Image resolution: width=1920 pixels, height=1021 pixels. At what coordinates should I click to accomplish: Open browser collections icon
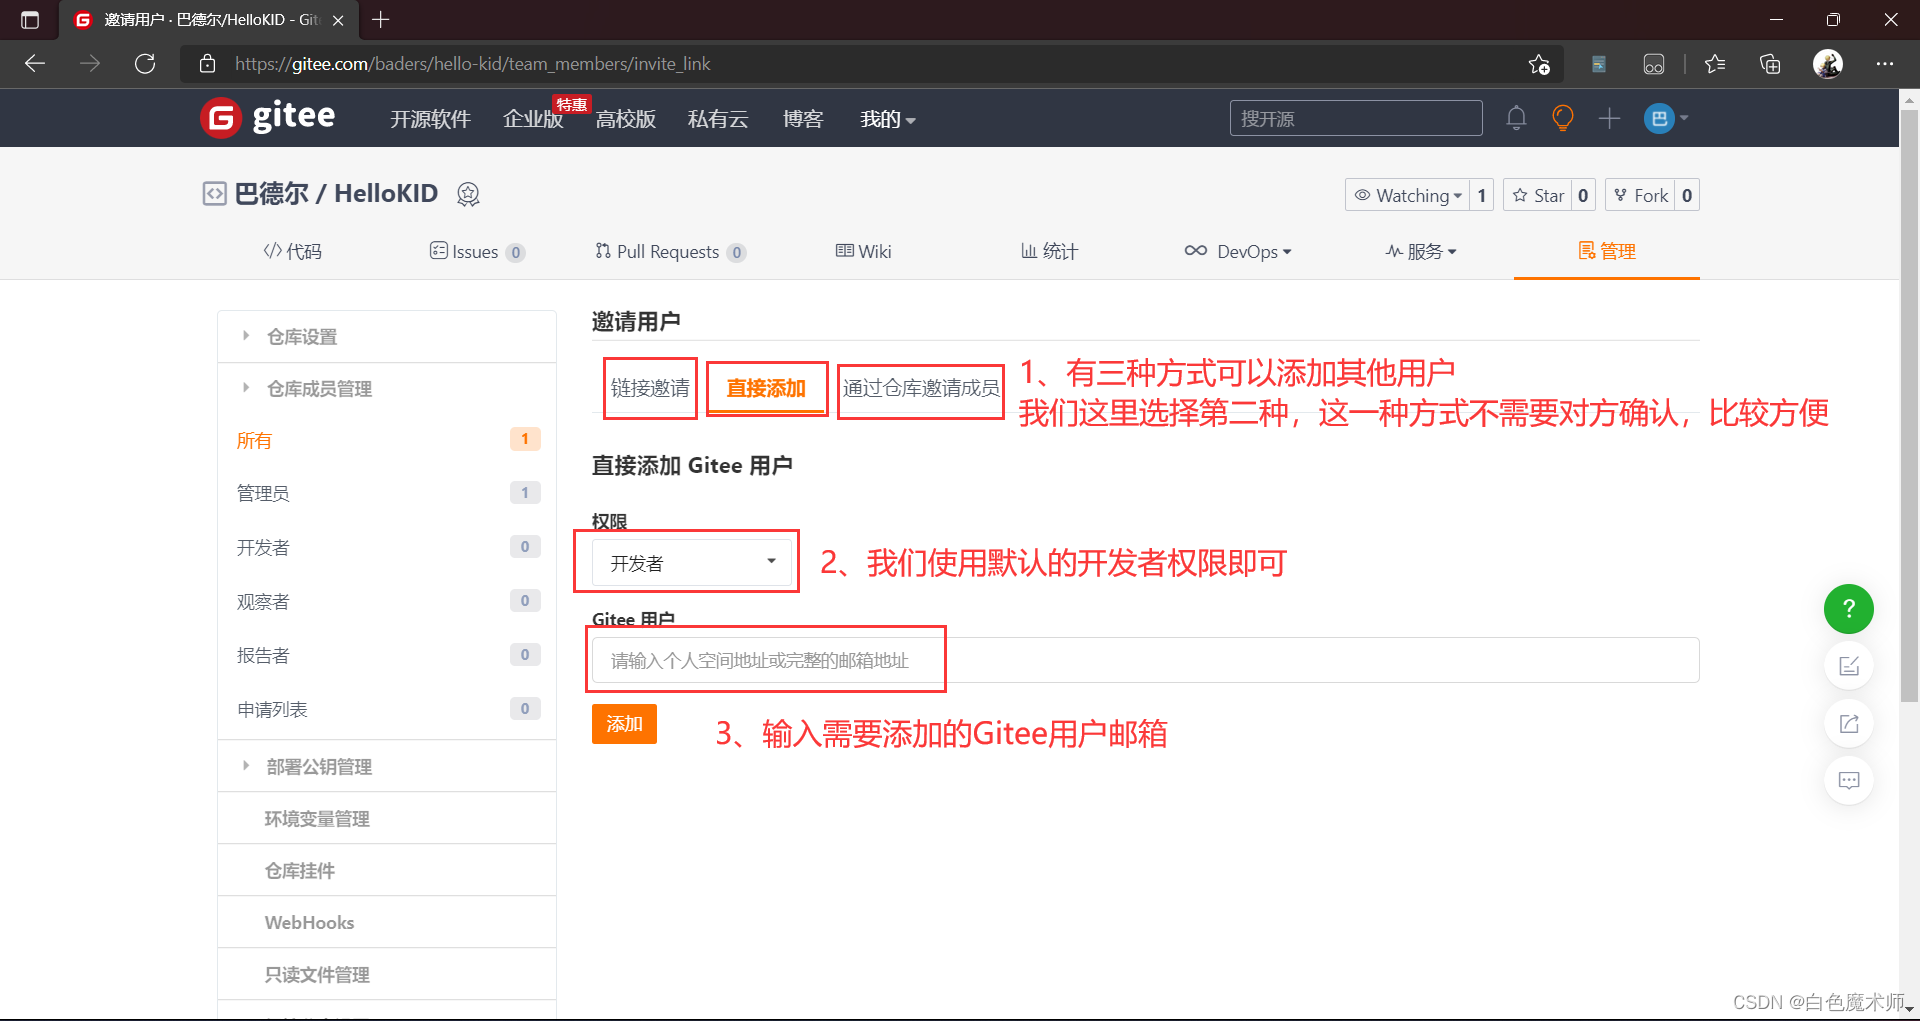(1770, 64)
